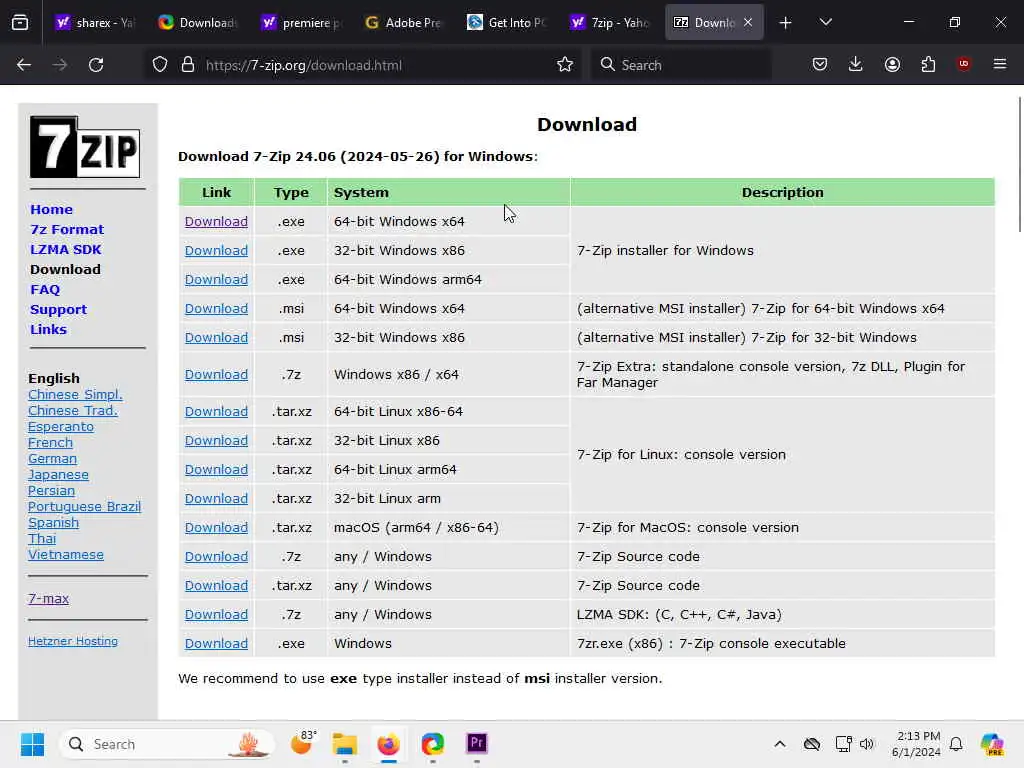The height and width of the screenshot is (768, 1024).
Task: Download the macOS console version
Action: pyautogui.click(x=216, y=528)
